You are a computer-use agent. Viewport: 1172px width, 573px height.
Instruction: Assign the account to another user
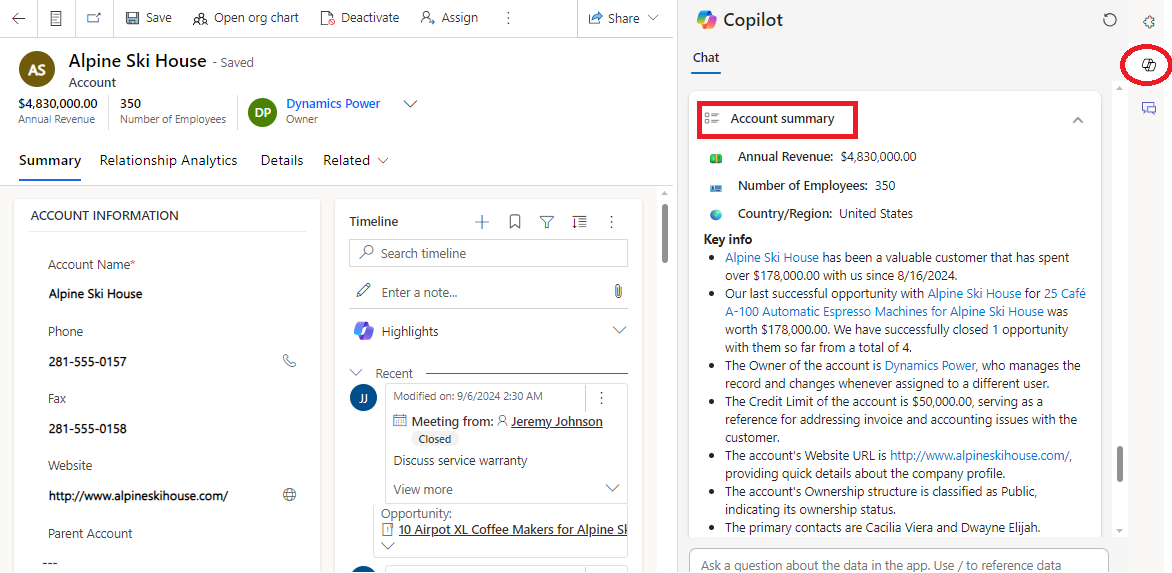pyautogui.click(x=449, y=18)
